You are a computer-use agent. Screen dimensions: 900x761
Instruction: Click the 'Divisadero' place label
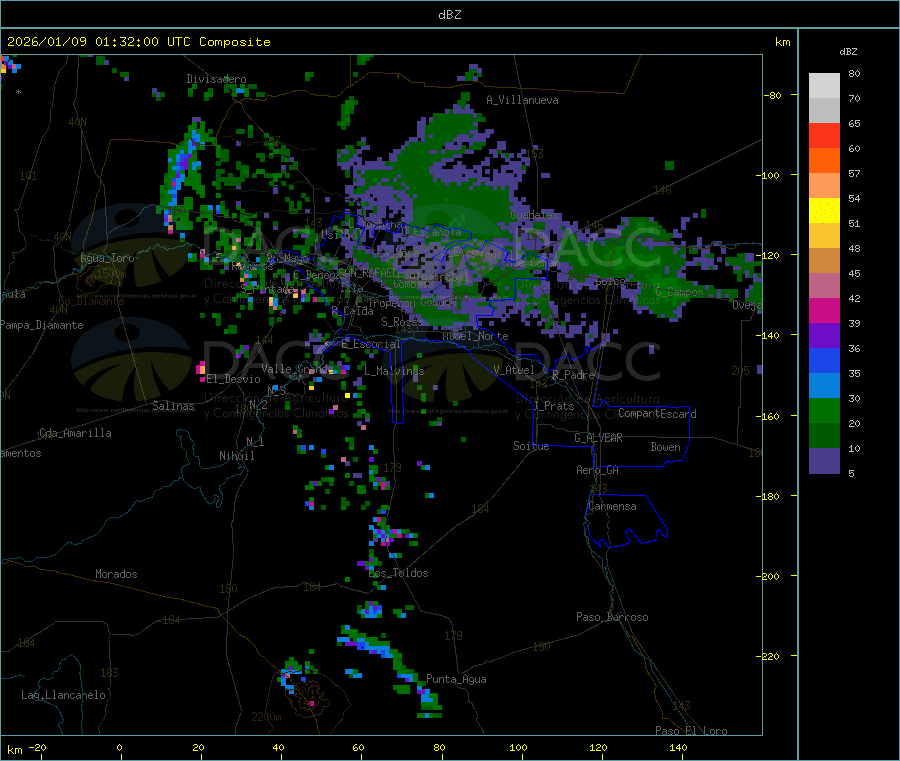coord(216,79)
